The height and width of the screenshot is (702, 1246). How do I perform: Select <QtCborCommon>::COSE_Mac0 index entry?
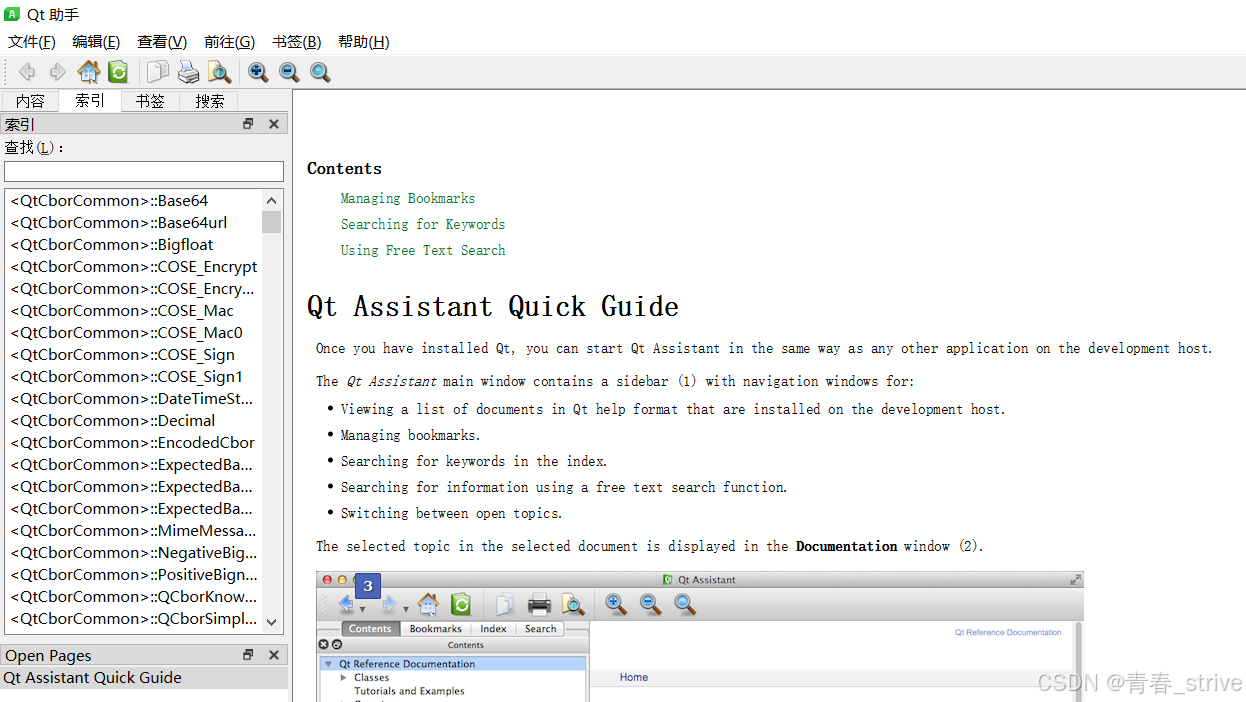click(x=133, y=332)
